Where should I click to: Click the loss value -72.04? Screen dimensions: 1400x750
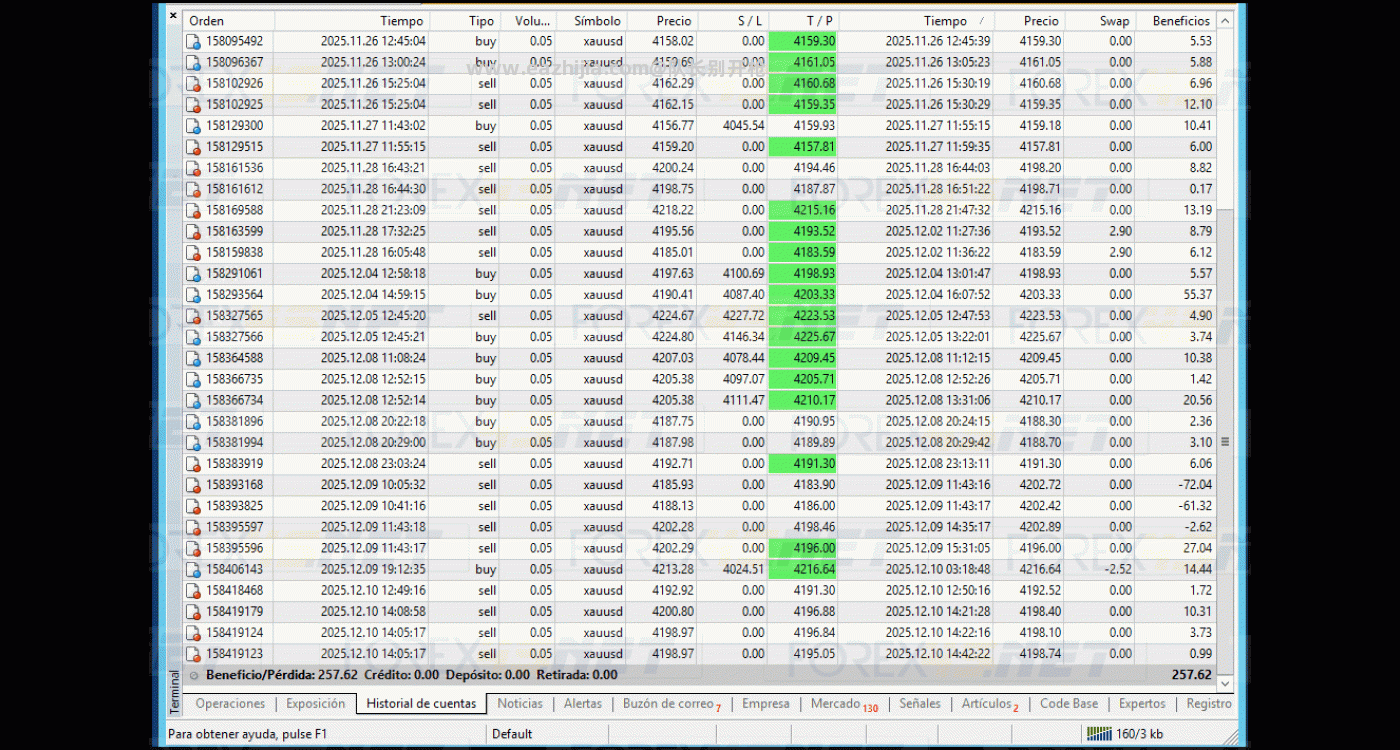click(x=1195, y=485)
